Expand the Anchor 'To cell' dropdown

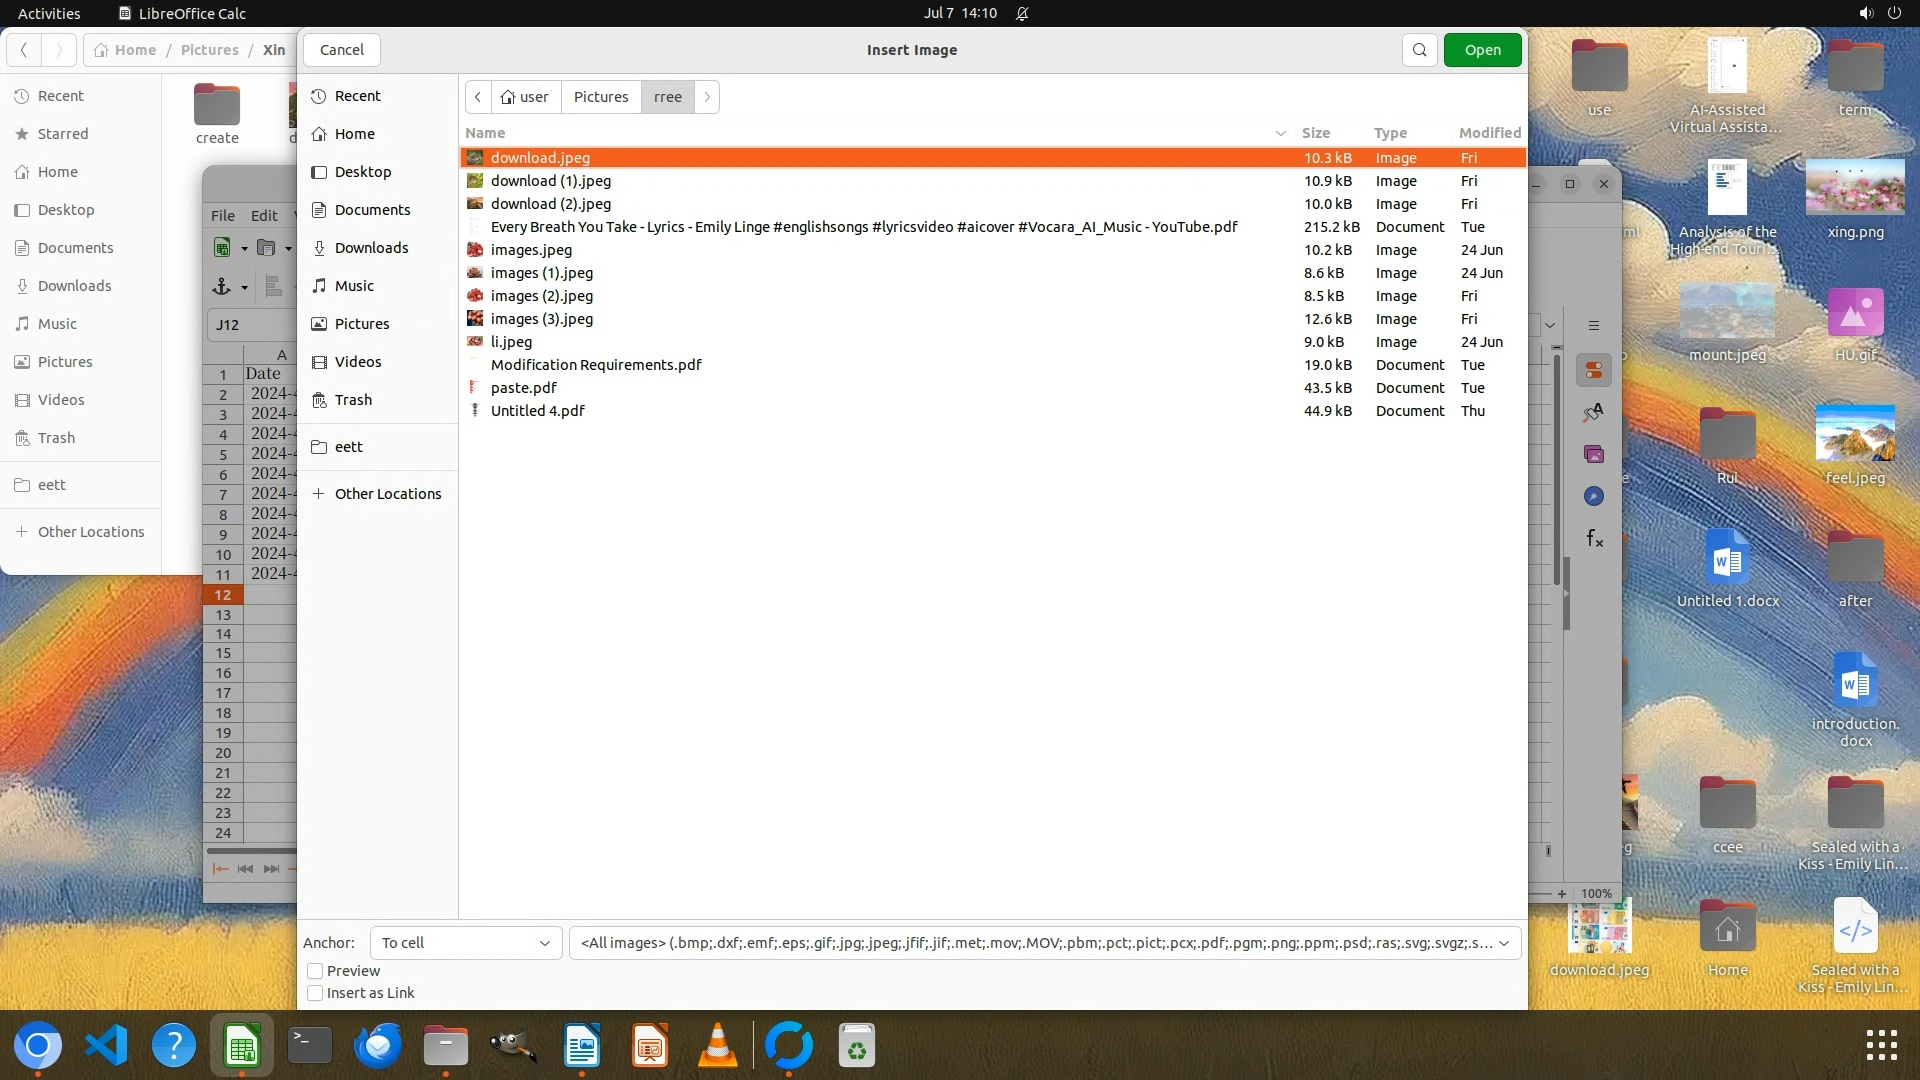[x=465, y=943]
